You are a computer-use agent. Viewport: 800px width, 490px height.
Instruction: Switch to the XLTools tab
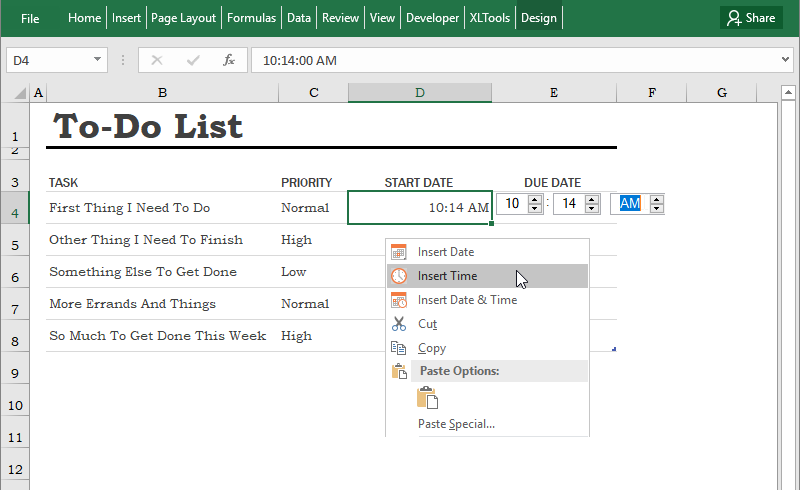click(490, 18)
